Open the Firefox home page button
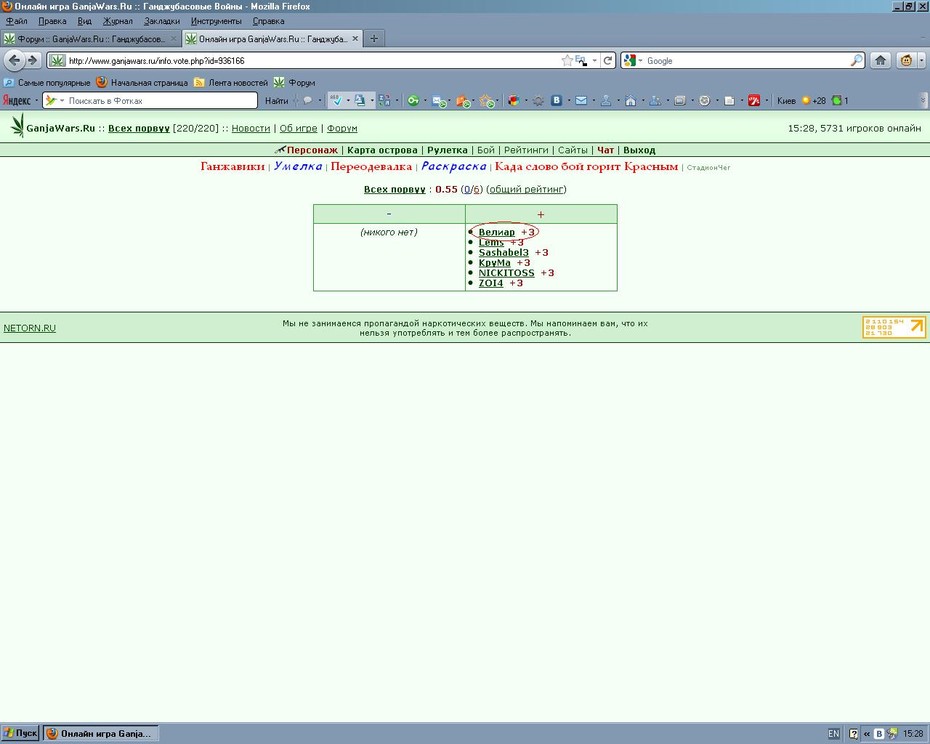 880,61
